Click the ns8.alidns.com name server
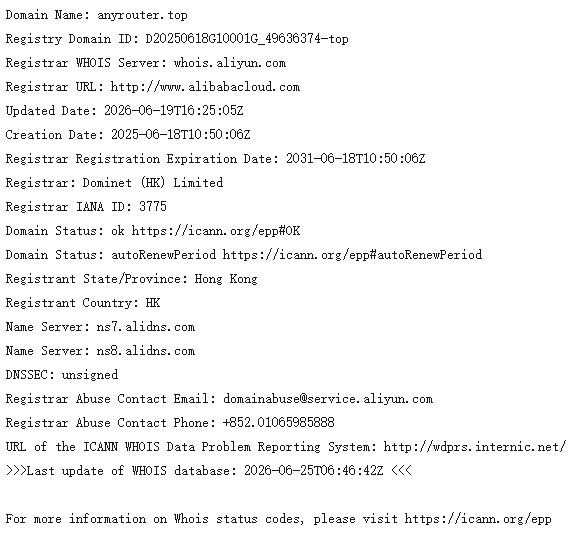Image resolution: width=572 pixels, height=536 pixels. (146, 351)
